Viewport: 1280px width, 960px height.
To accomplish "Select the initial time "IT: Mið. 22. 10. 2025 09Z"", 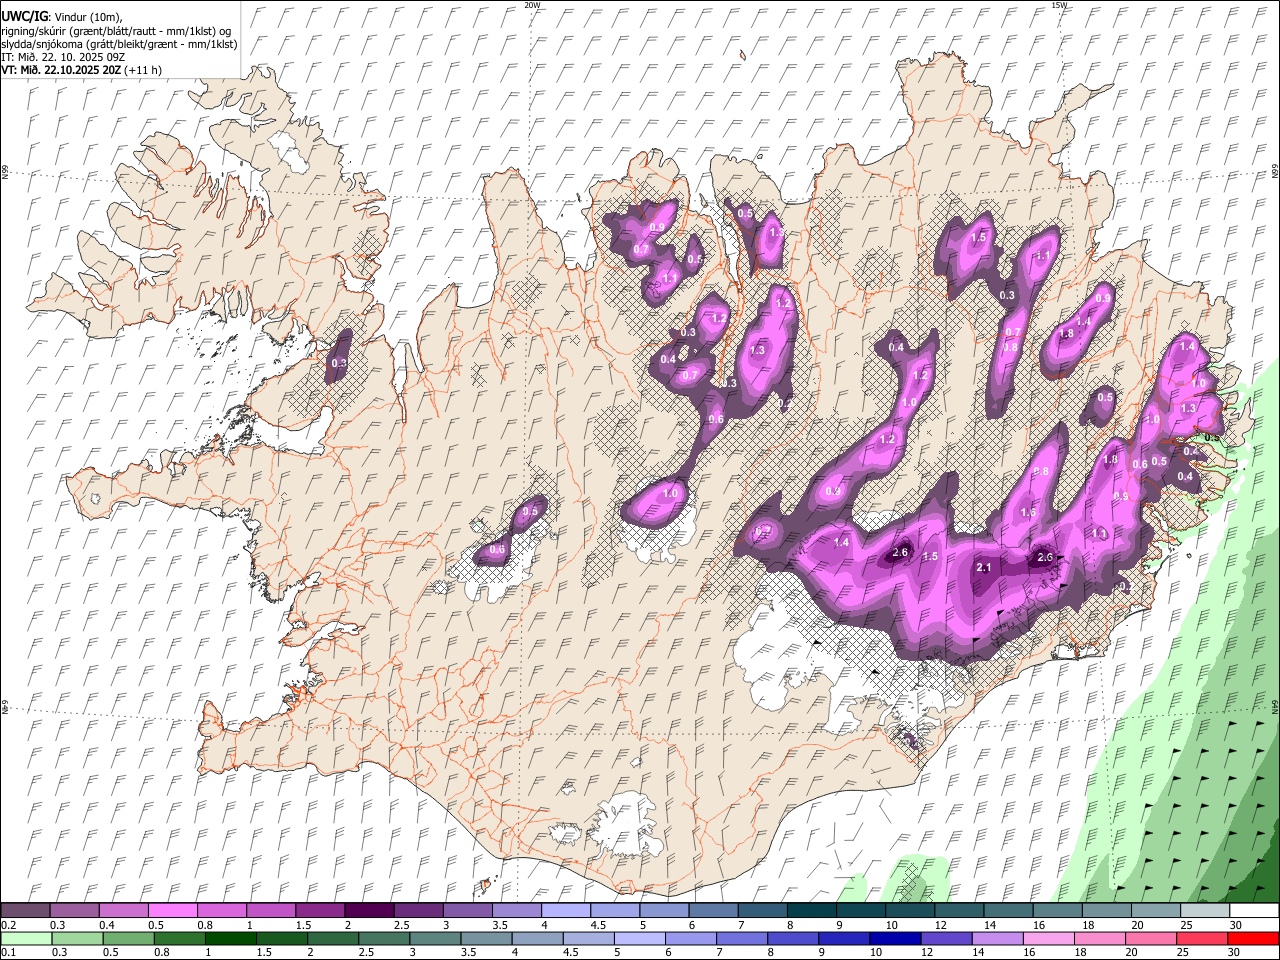I will point(63,57).
